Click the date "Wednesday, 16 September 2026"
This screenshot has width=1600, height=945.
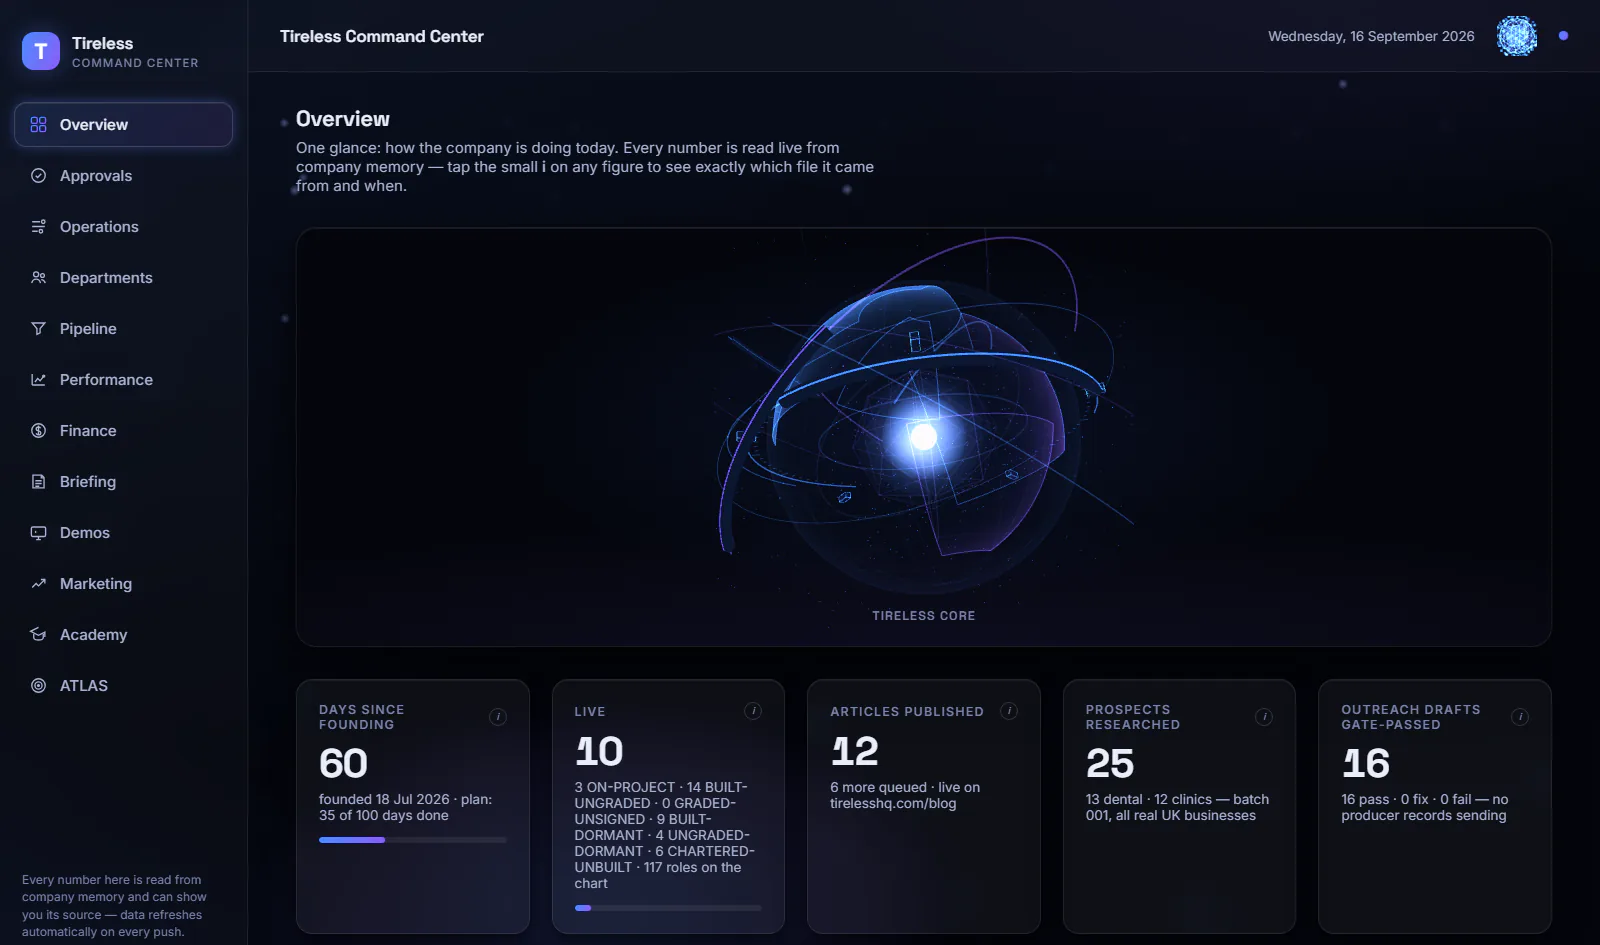[x=1371, y=36]
